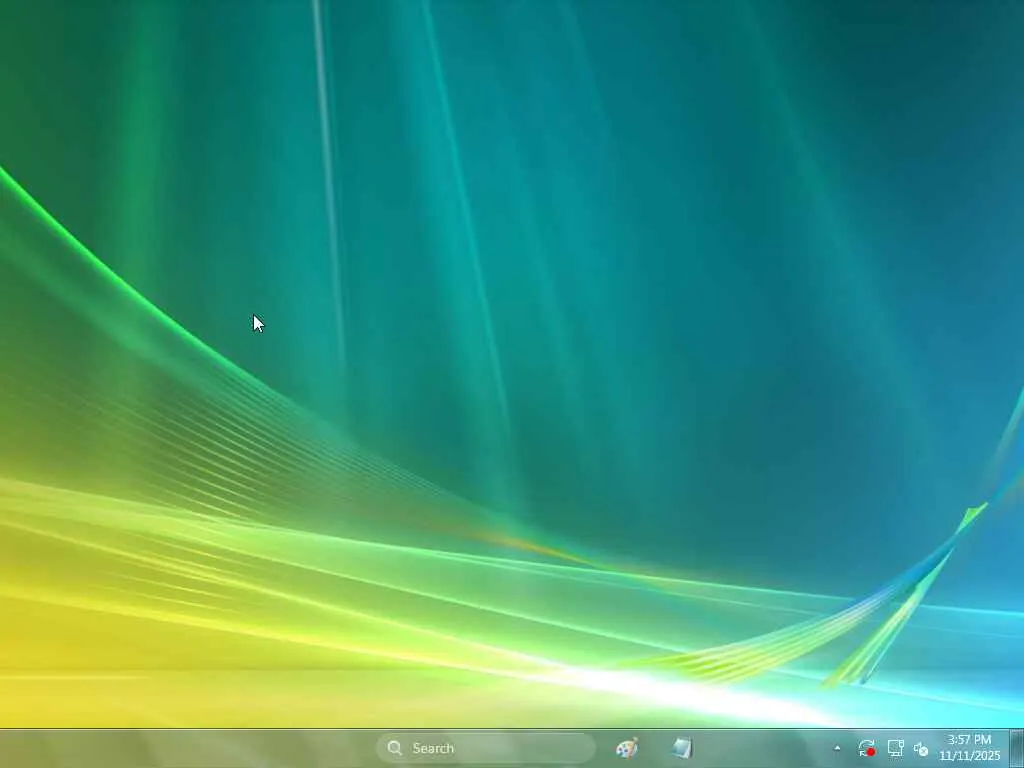
Task: Click the taskbar Search box
Action: click(x=485, y=748)
